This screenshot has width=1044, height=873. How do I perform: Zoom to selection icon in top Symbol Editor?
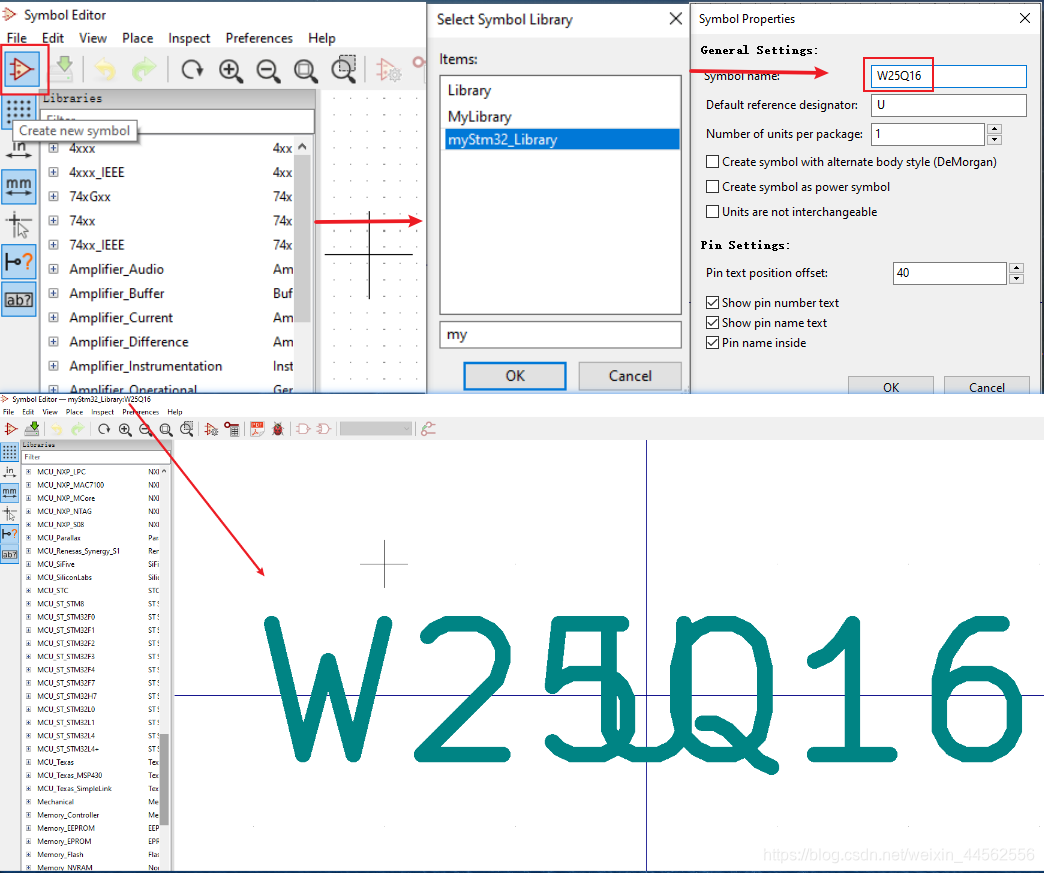[x=344, y=69]
